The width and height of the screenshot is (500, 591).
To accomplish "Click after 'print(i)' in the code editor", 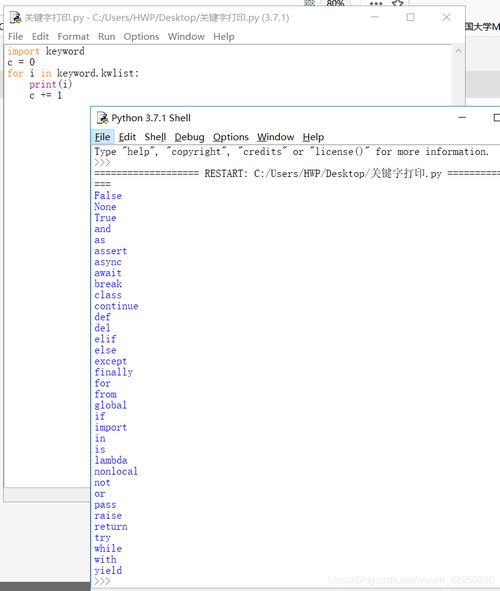I will coord(73,84).
